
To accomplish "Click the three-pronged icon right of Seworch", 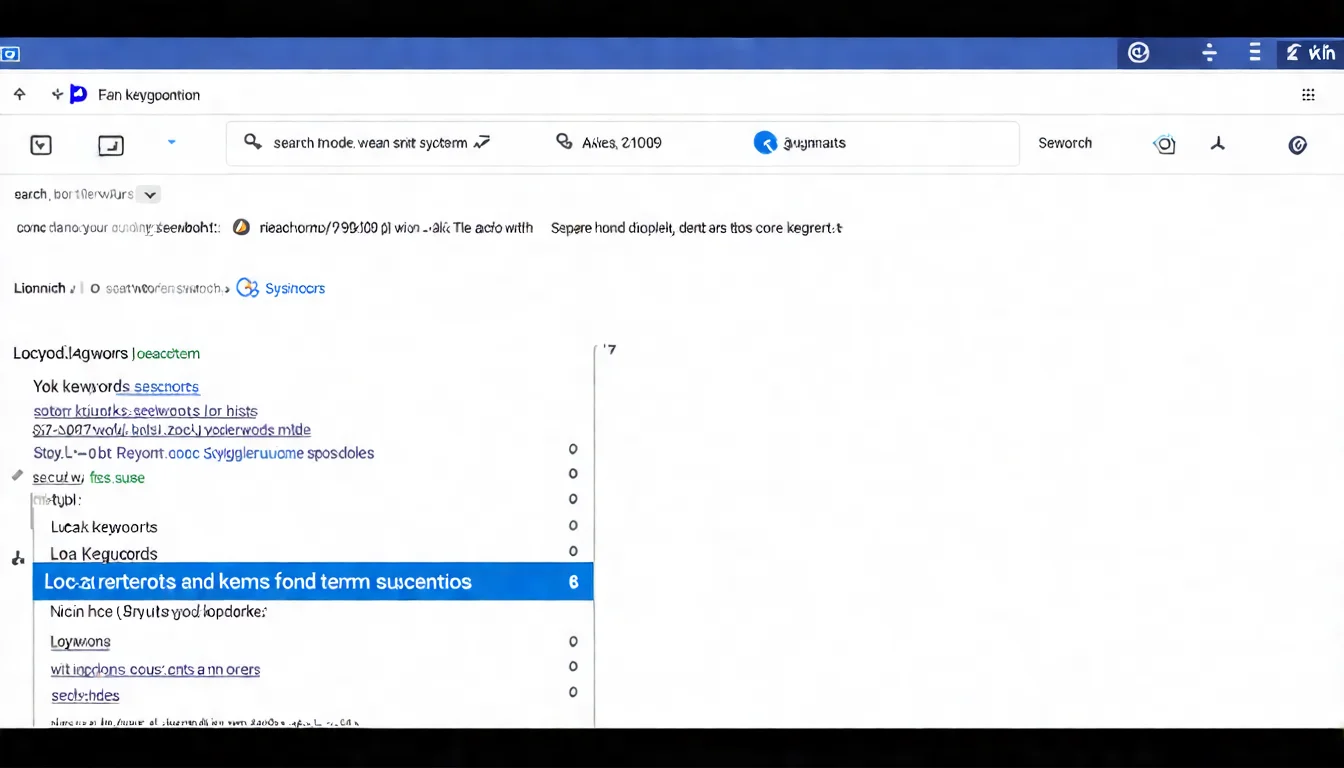I will 1217,144.
